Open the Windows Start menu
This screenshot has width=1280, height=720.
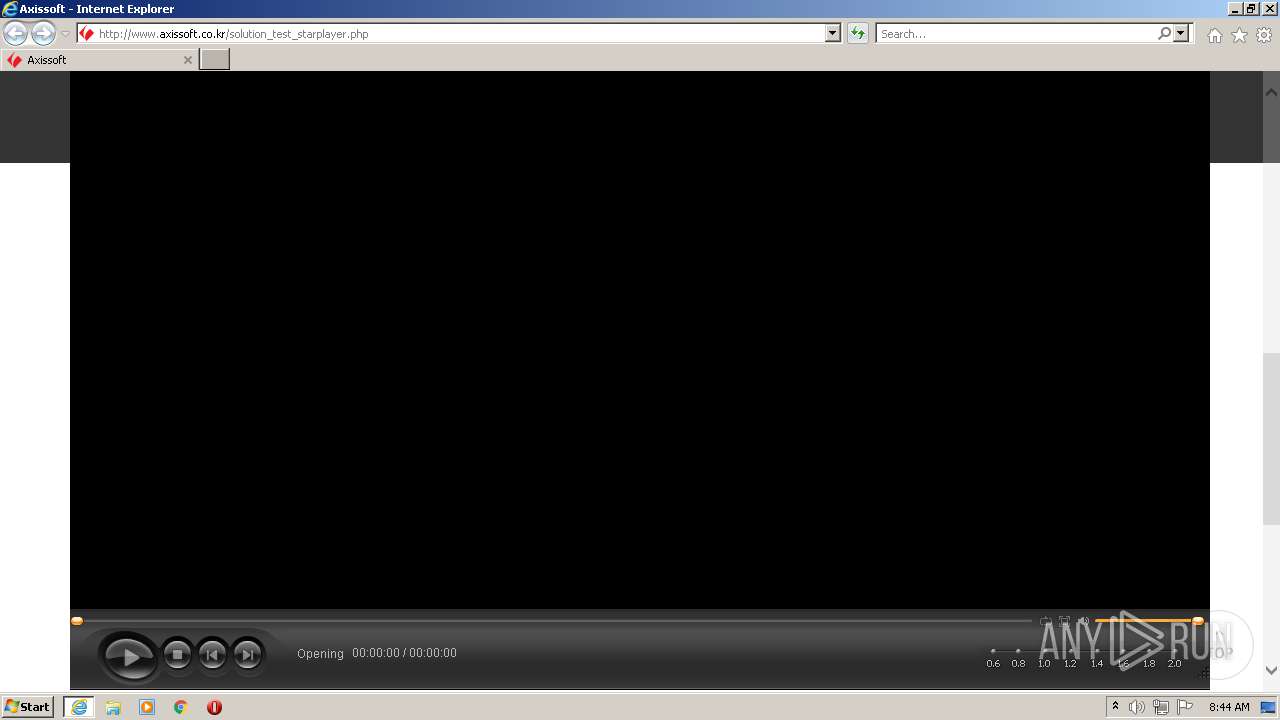27,706
